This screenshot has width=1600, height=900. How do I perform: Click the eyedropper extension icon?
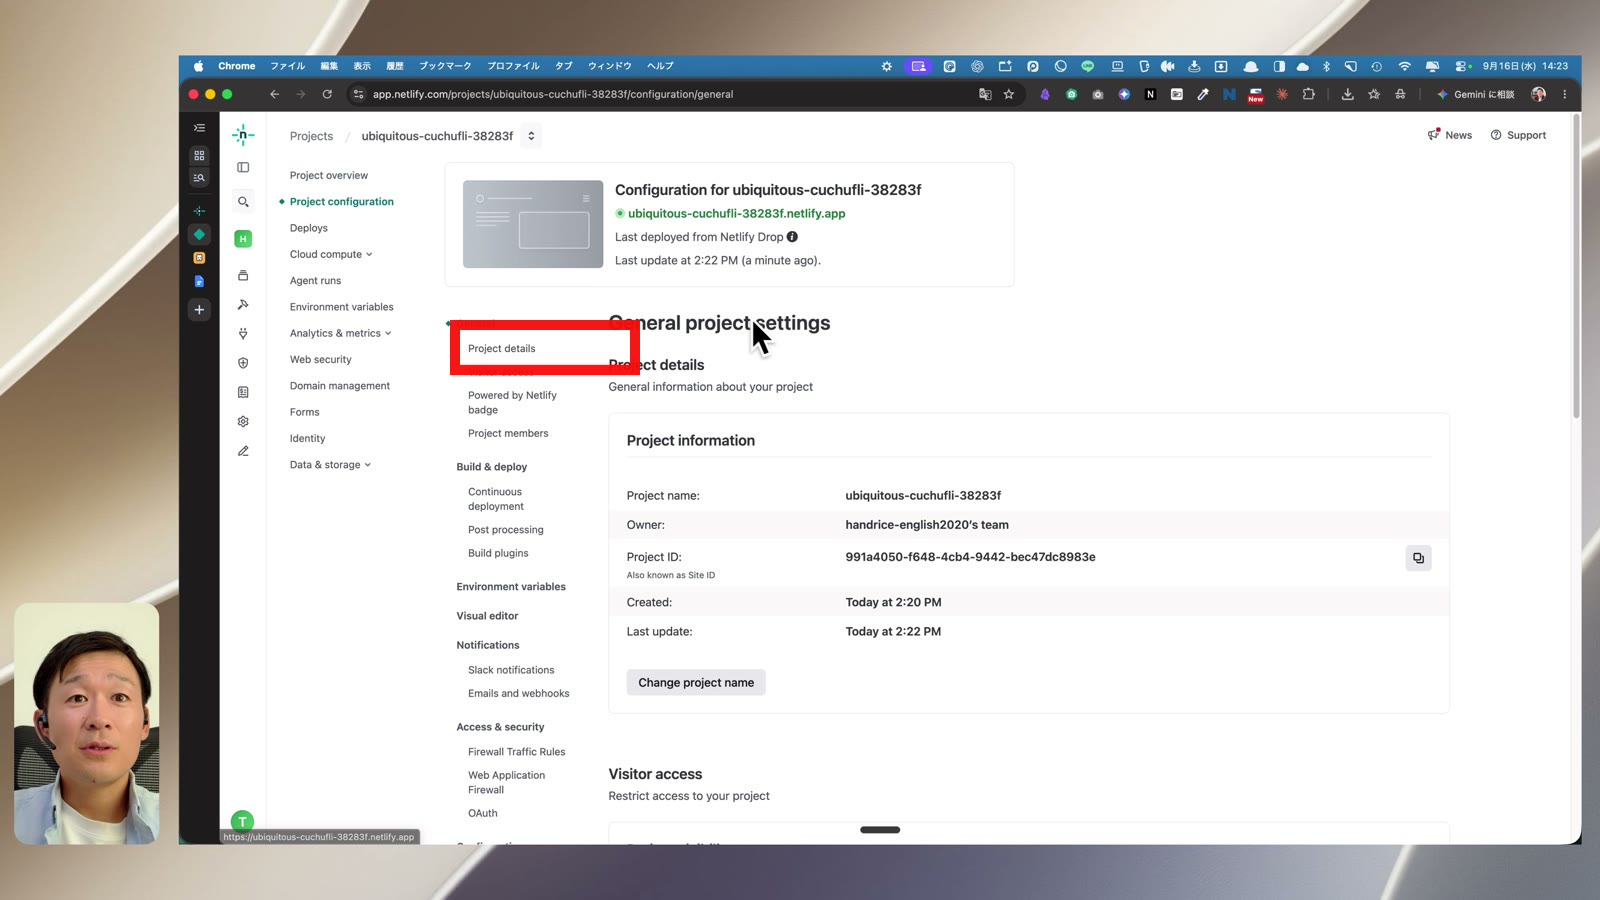click(x=1203, y=94)
